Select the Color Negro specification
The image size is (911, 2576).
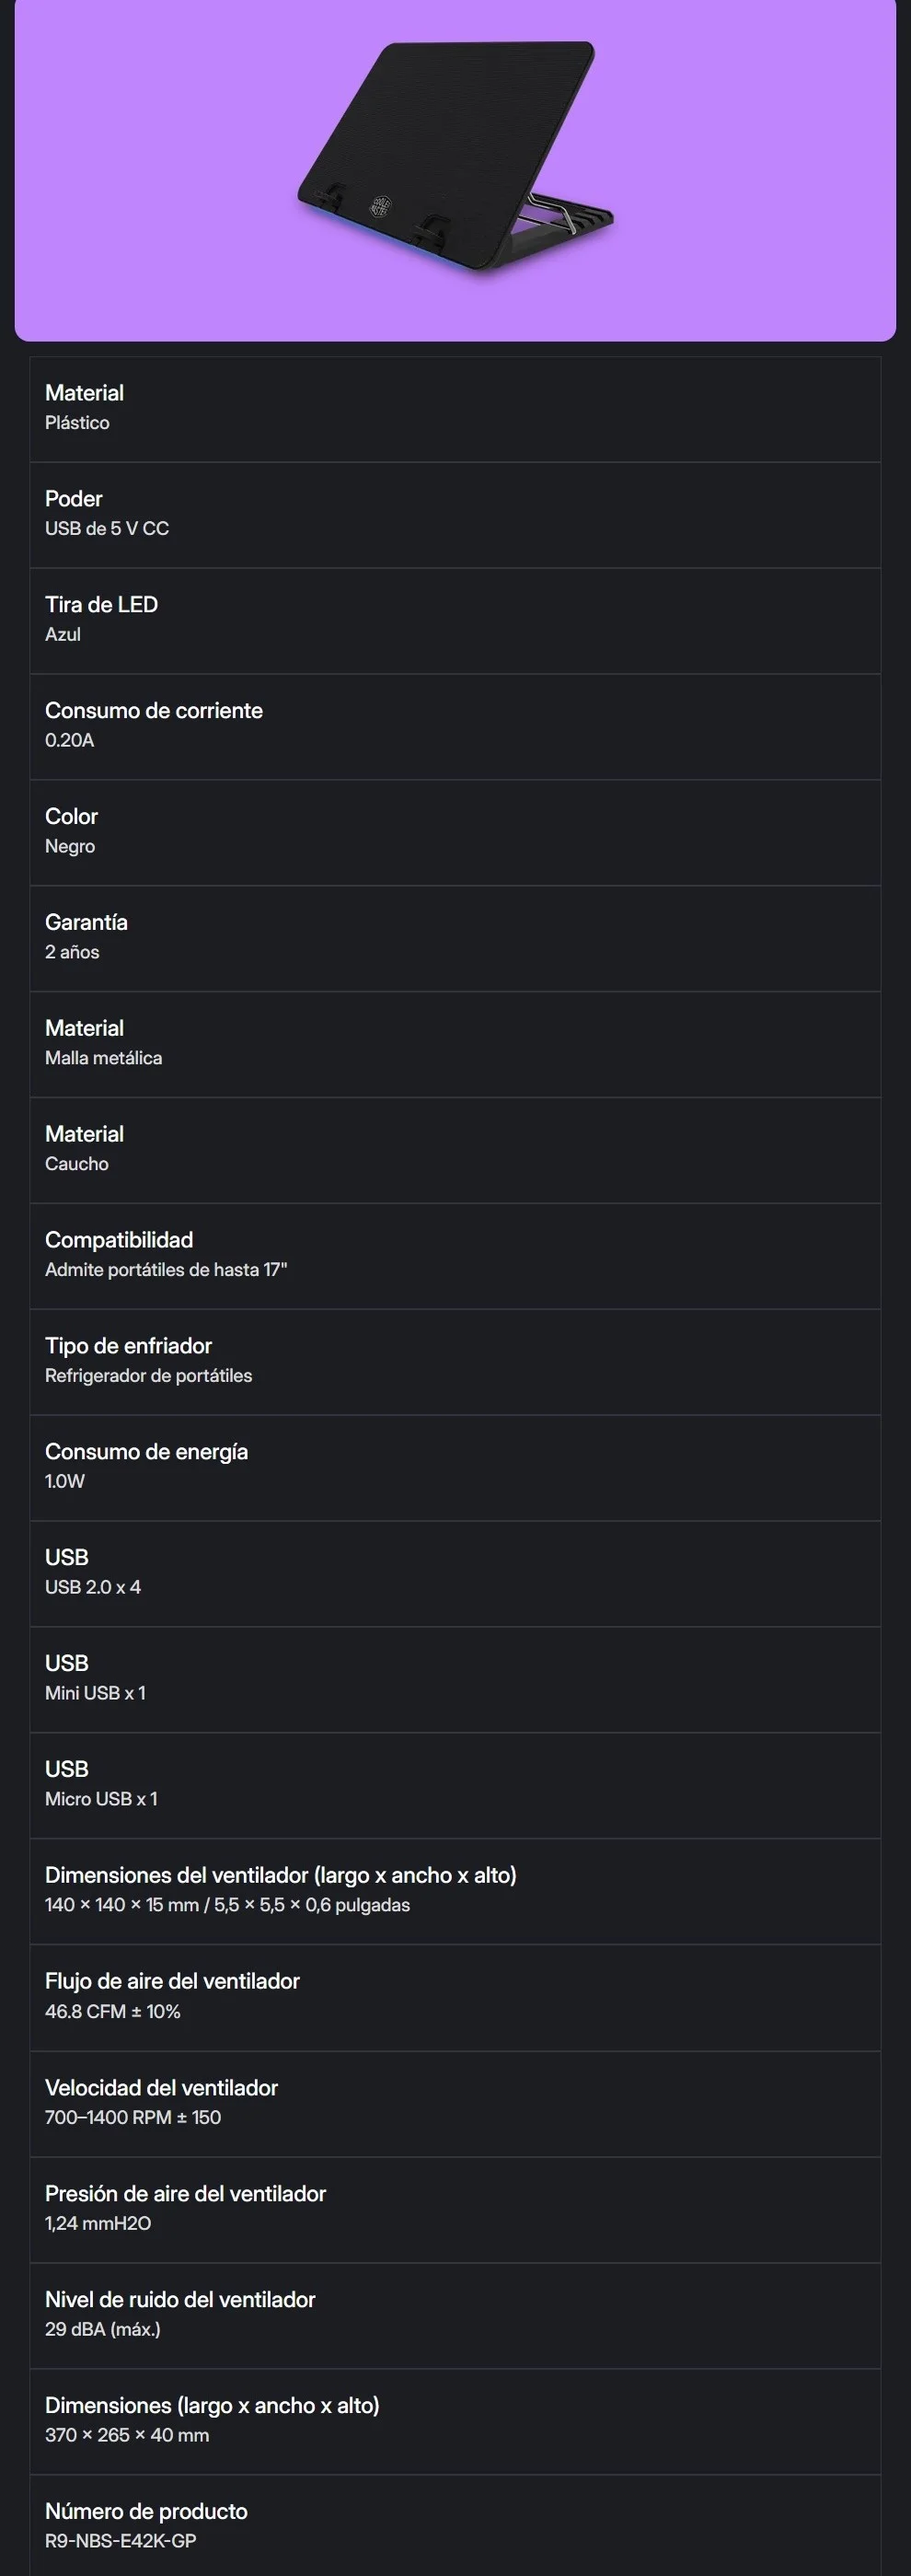[455, 832]
